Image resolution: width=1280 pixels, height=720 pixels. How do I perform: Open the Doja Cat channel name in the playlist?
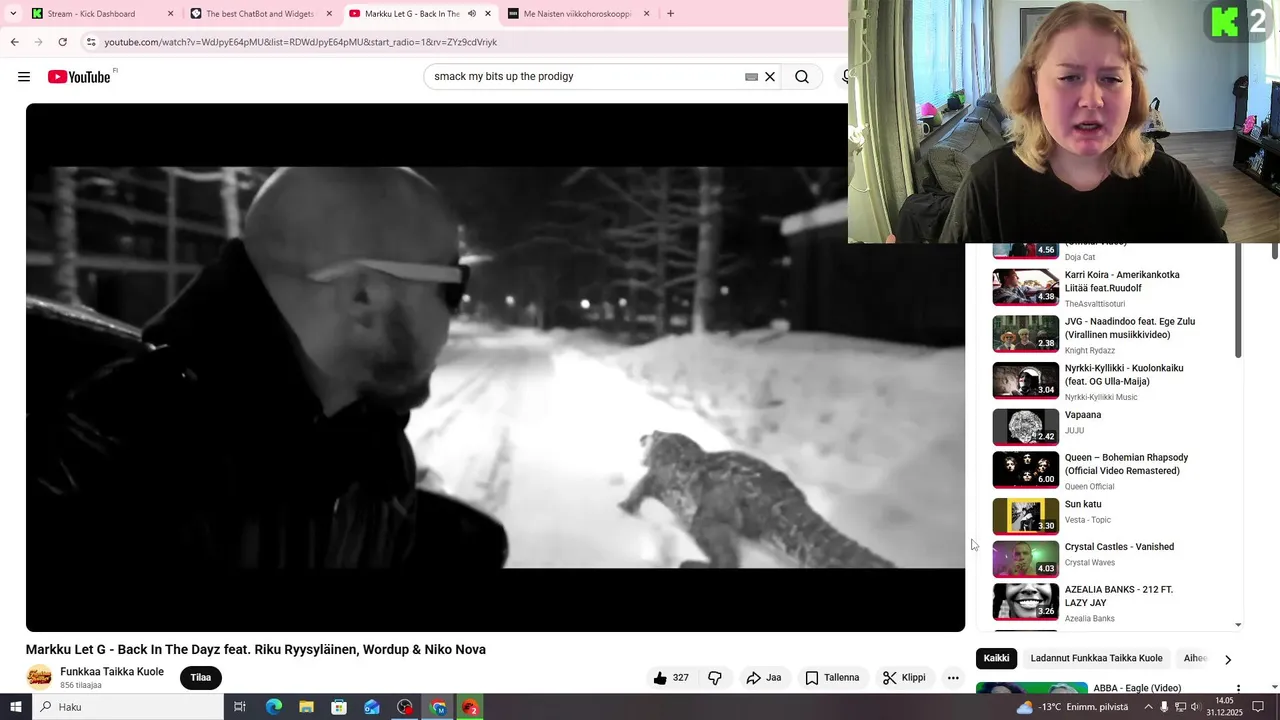click(x=1080, y=257)
